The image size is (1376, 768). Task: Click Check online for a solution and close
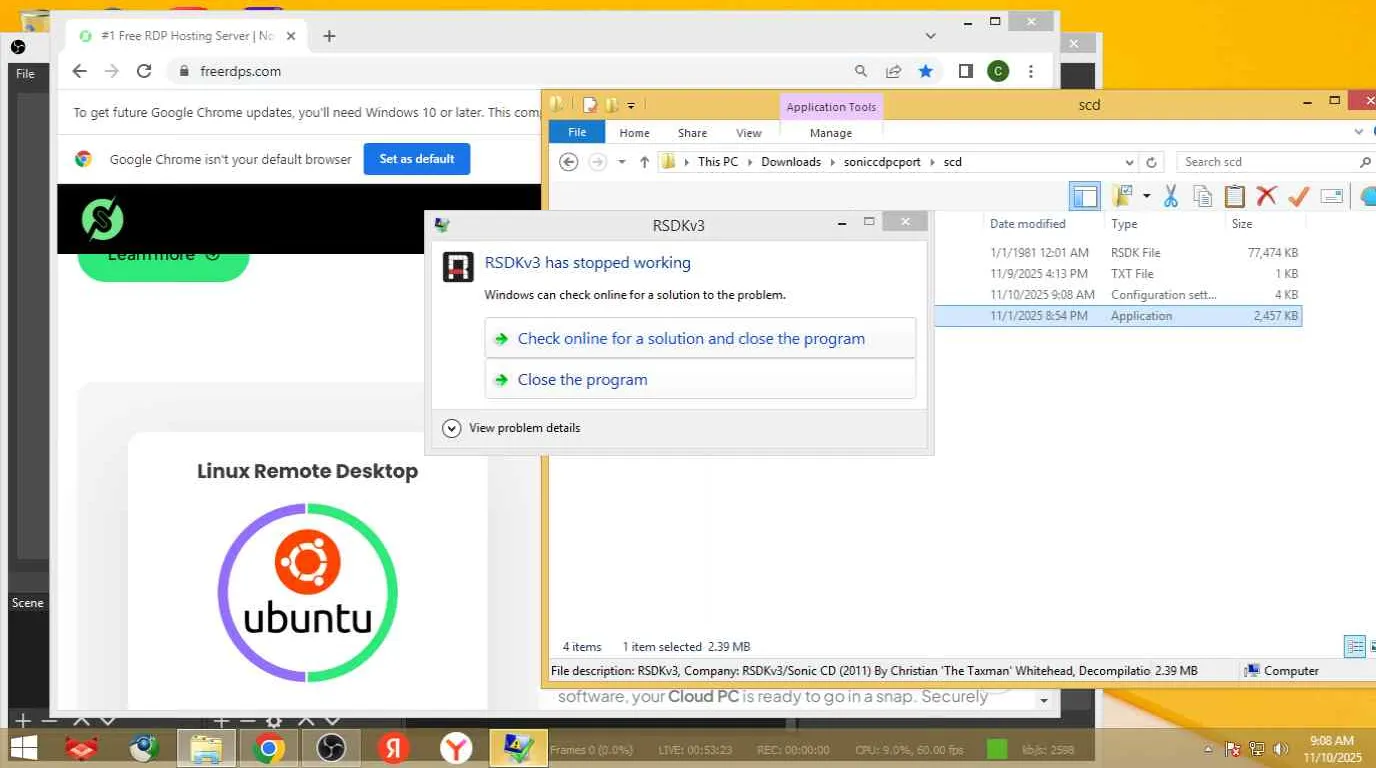click(700, 338)
